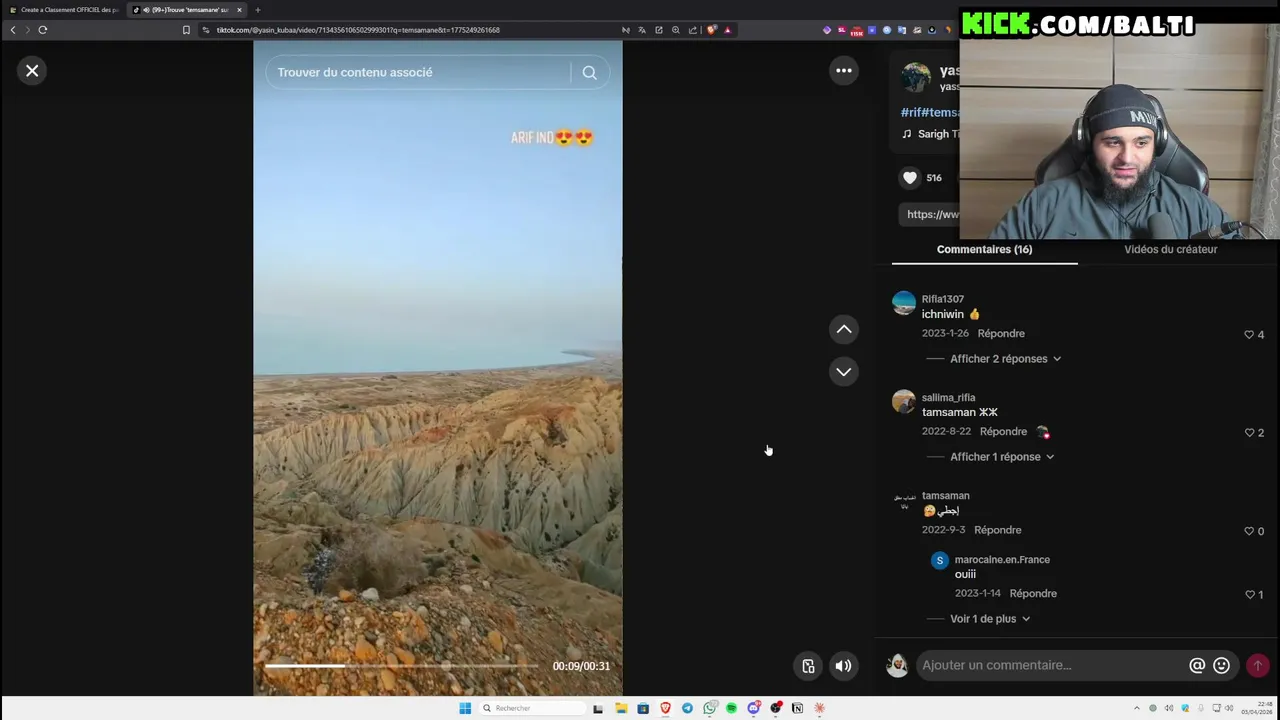Like marocaine.en.France's reply
Viewport: 1280px width, 720px height.
(1249, 595)
